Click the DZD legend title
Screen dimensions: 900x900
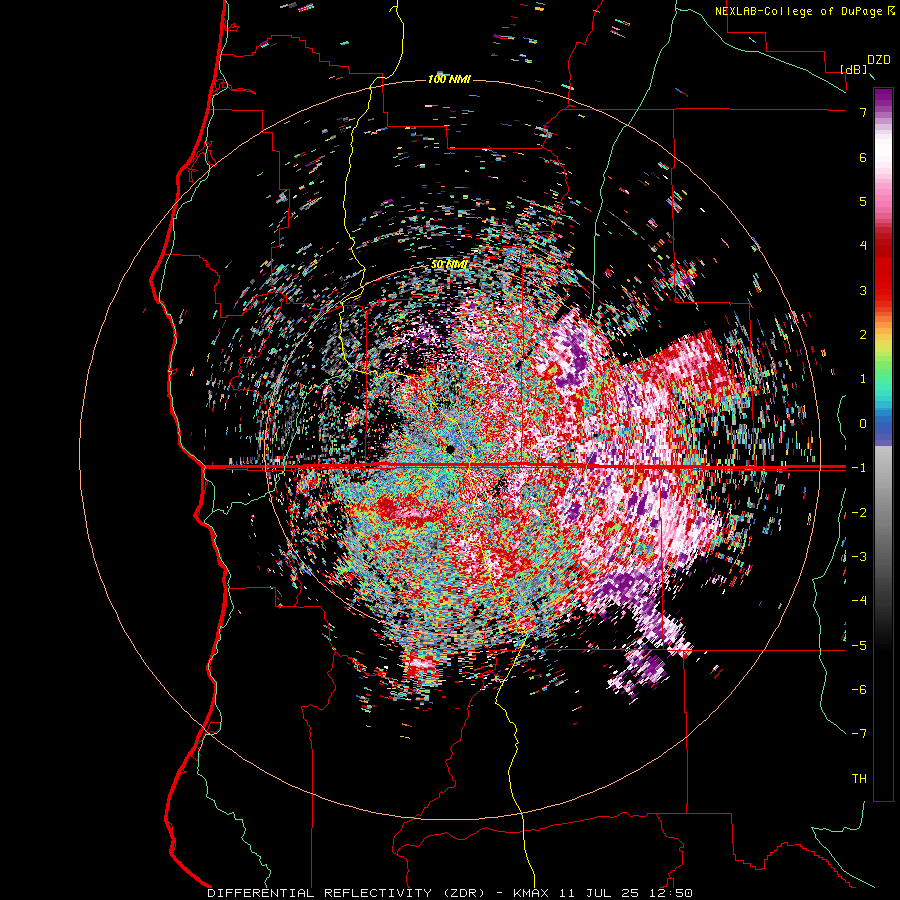tap(879, 60)
